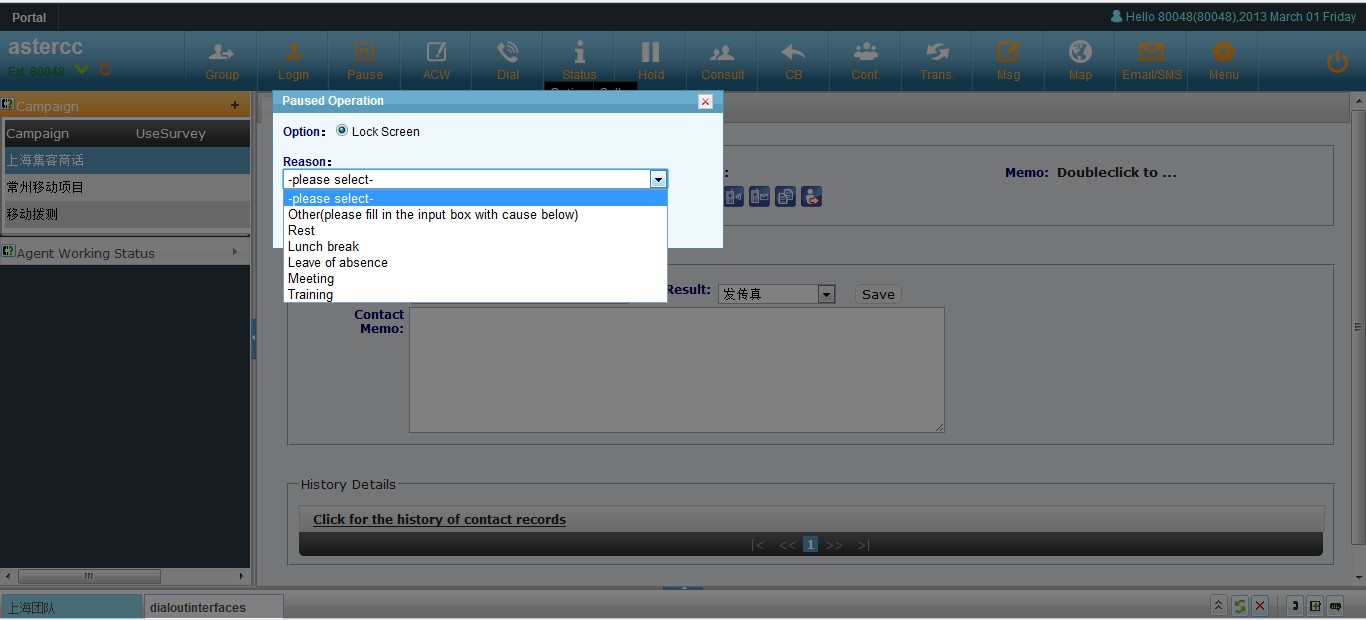
Task: Close the Paused Operation dialog
Action: click(x=705, y=102)
